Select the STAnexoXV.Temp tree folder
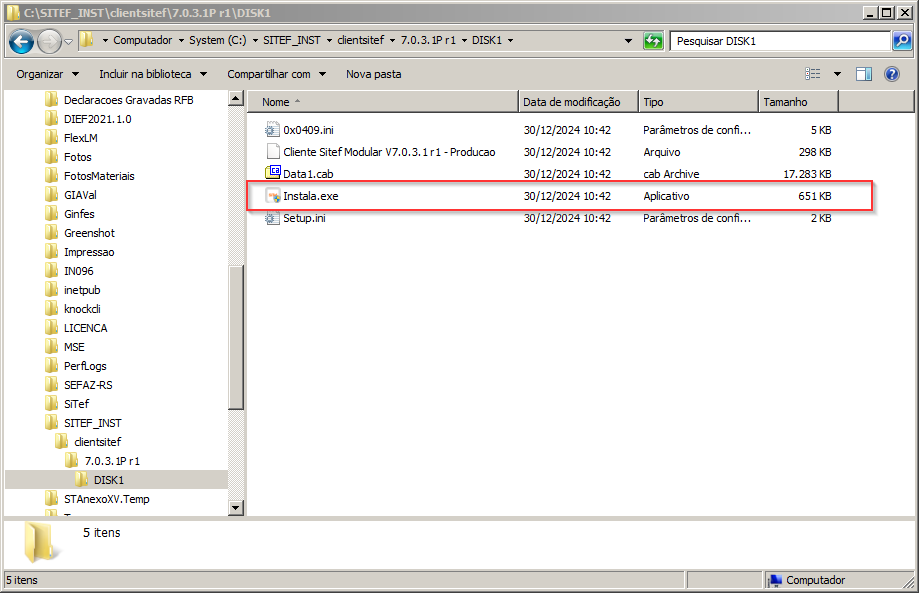Viewport: 919px width, 593px height. click(107, 499)
